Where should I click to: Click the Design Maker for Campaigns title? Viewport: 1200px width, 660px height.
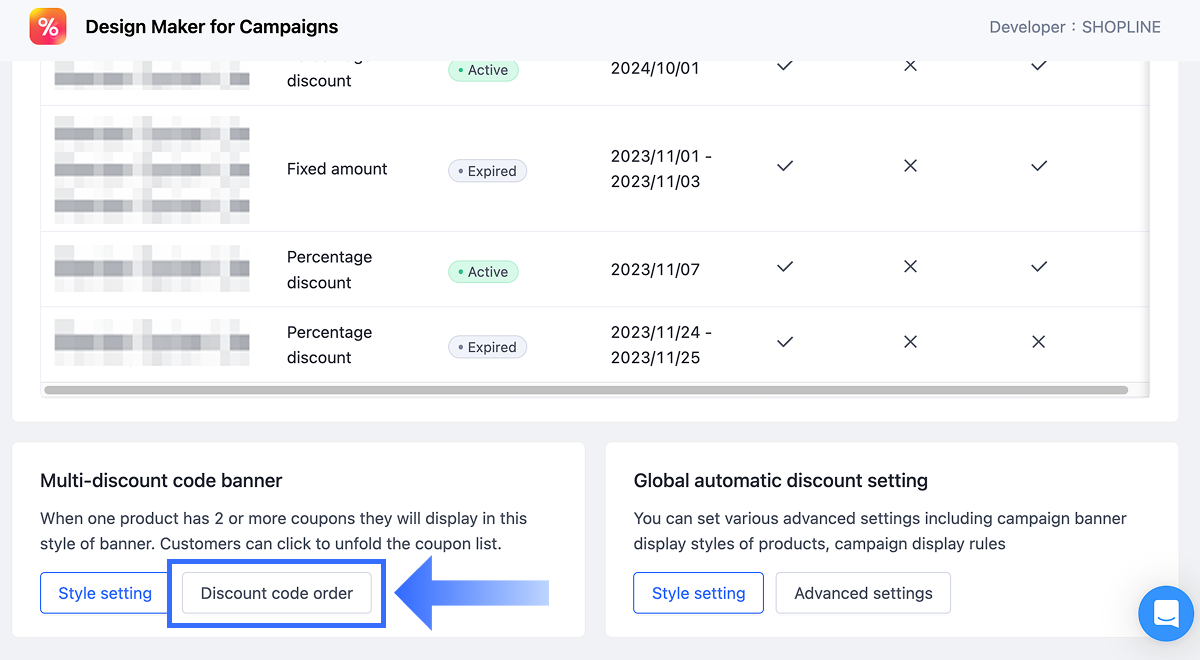click(x=212, y=27)
